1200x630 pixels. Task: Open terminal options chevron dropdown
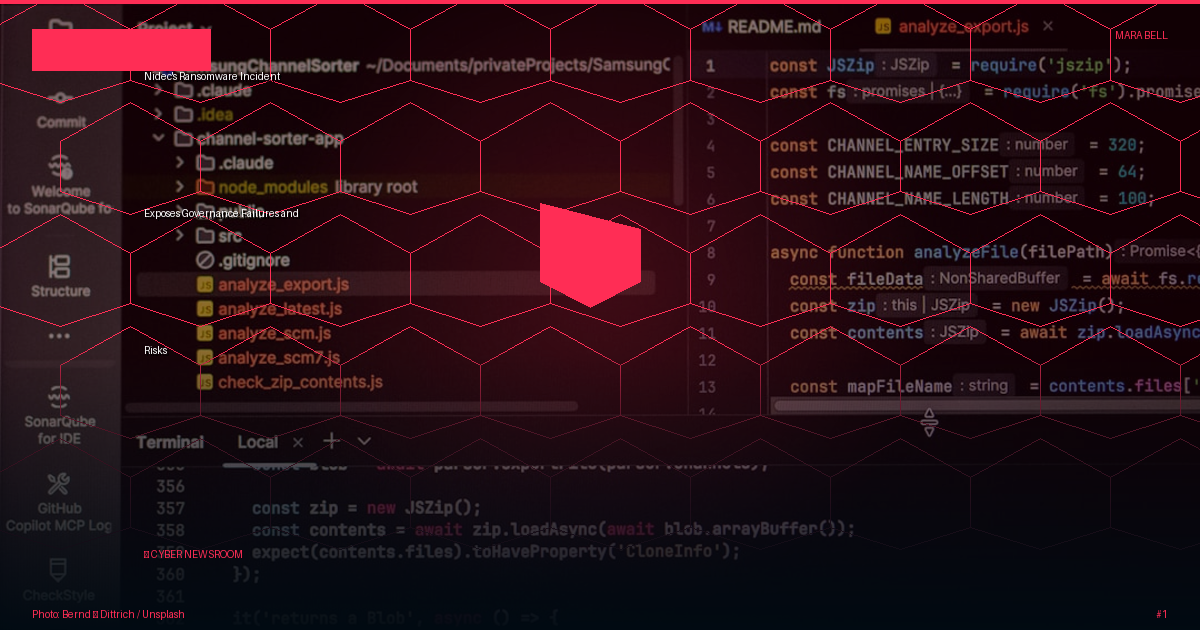coord(364,441)
